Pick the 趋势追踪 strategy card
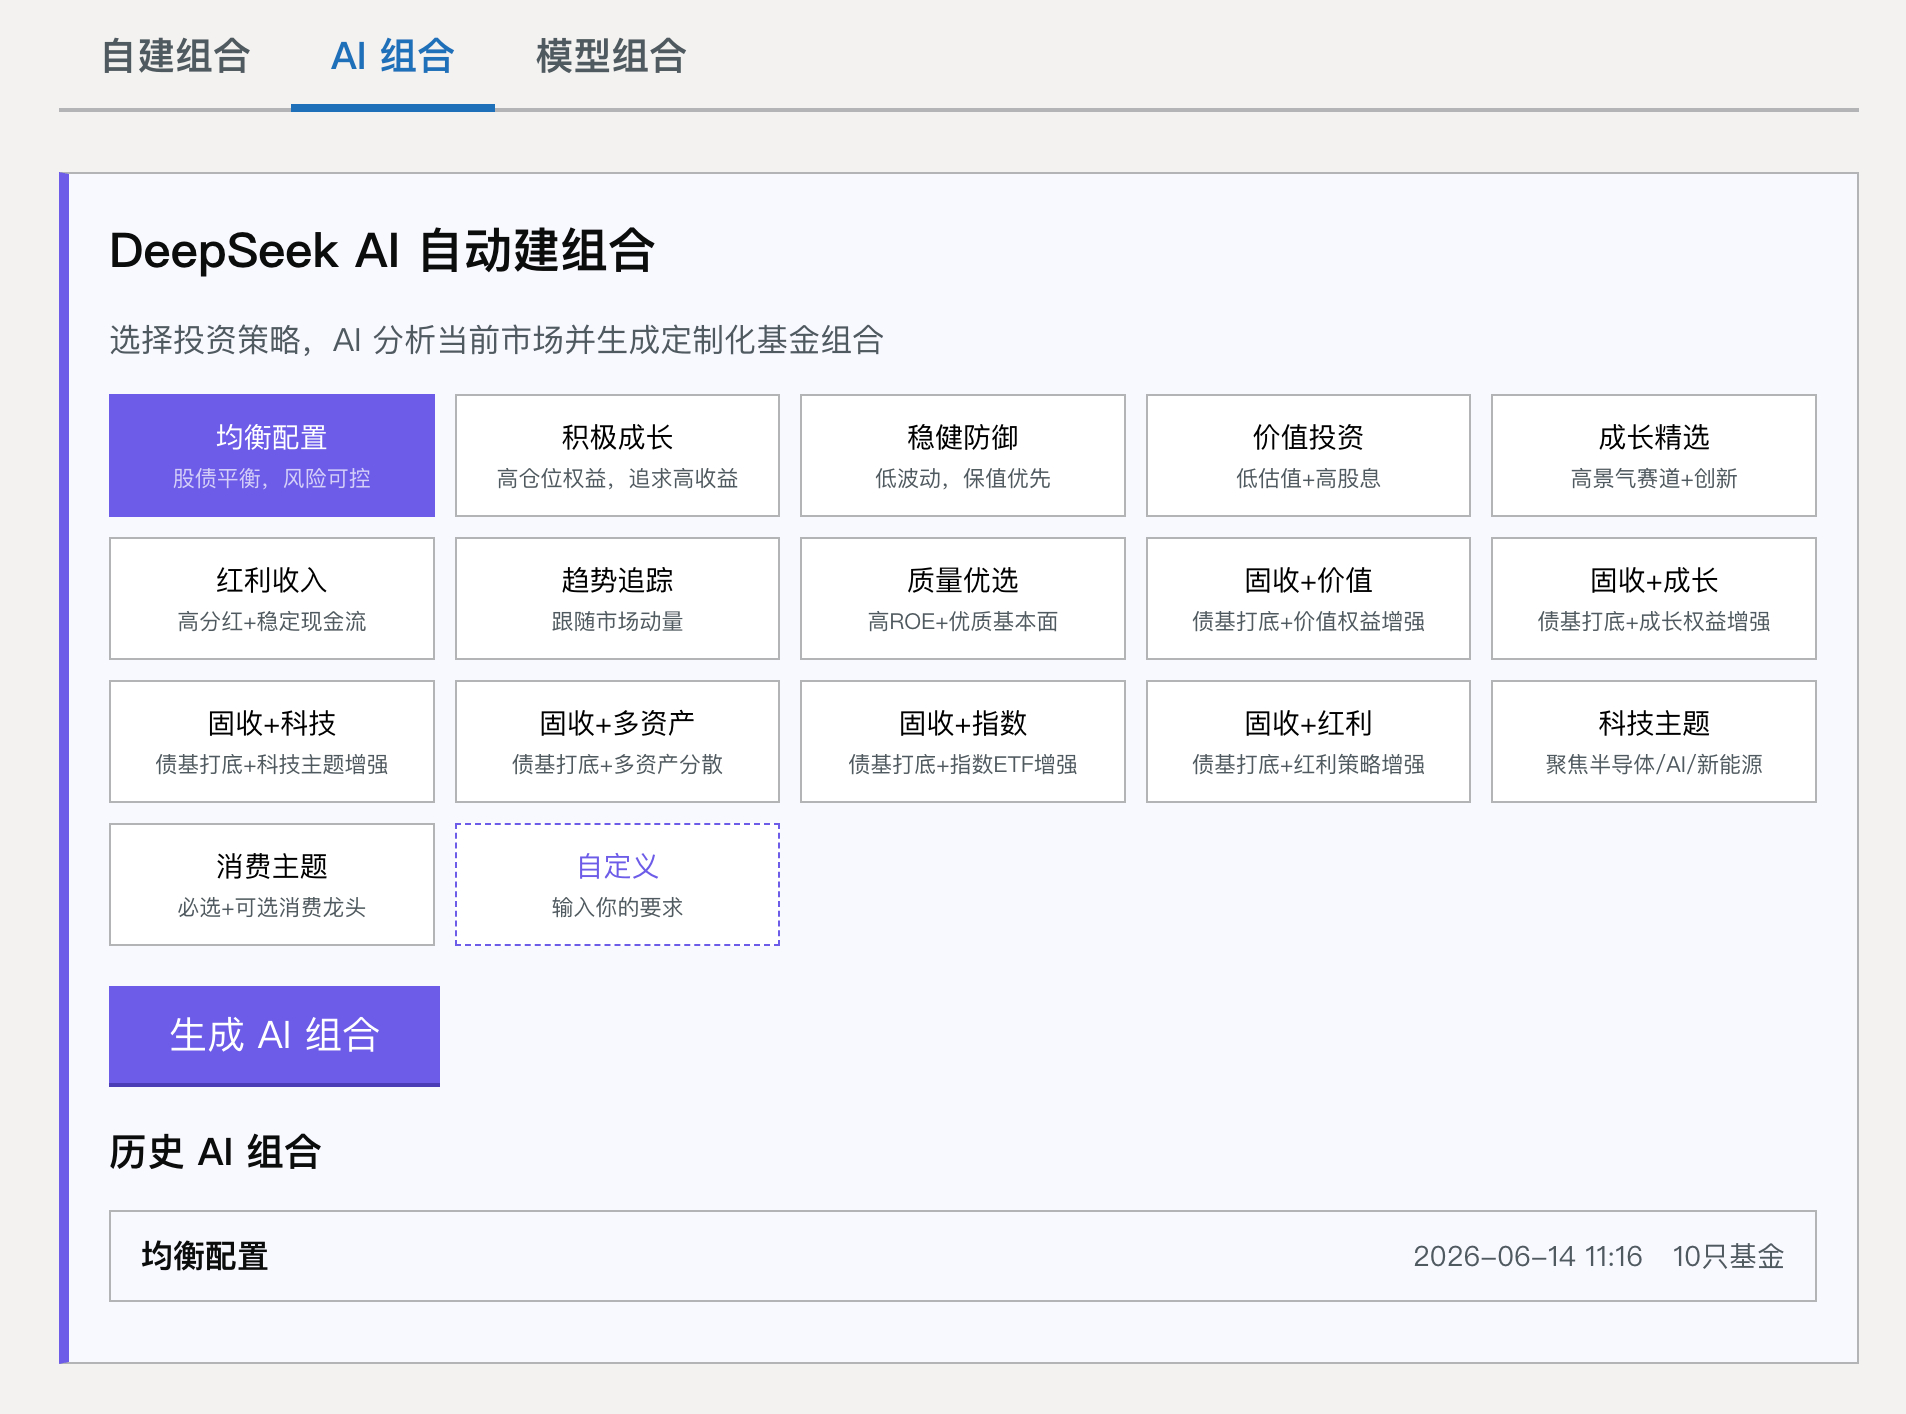Image resolution: width=1906 pixels, height=1414 pixels. coord(617,599)
